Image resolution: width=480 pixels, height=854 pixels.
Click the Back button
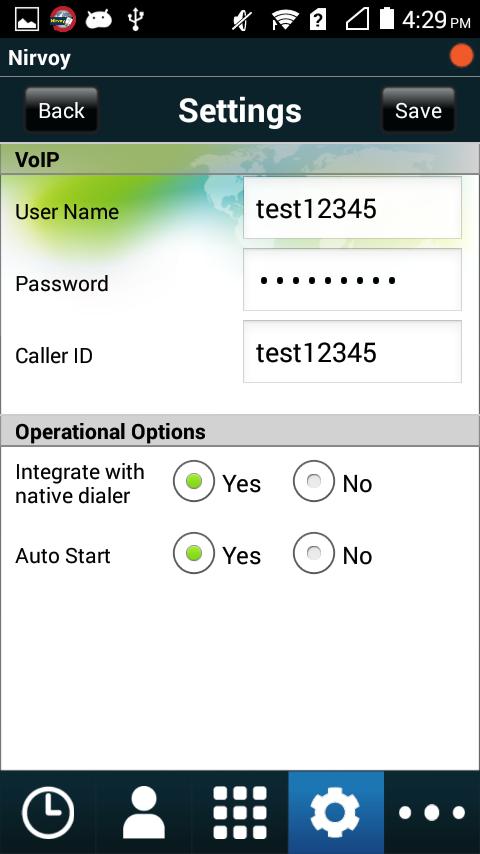[x=62, y=110]
